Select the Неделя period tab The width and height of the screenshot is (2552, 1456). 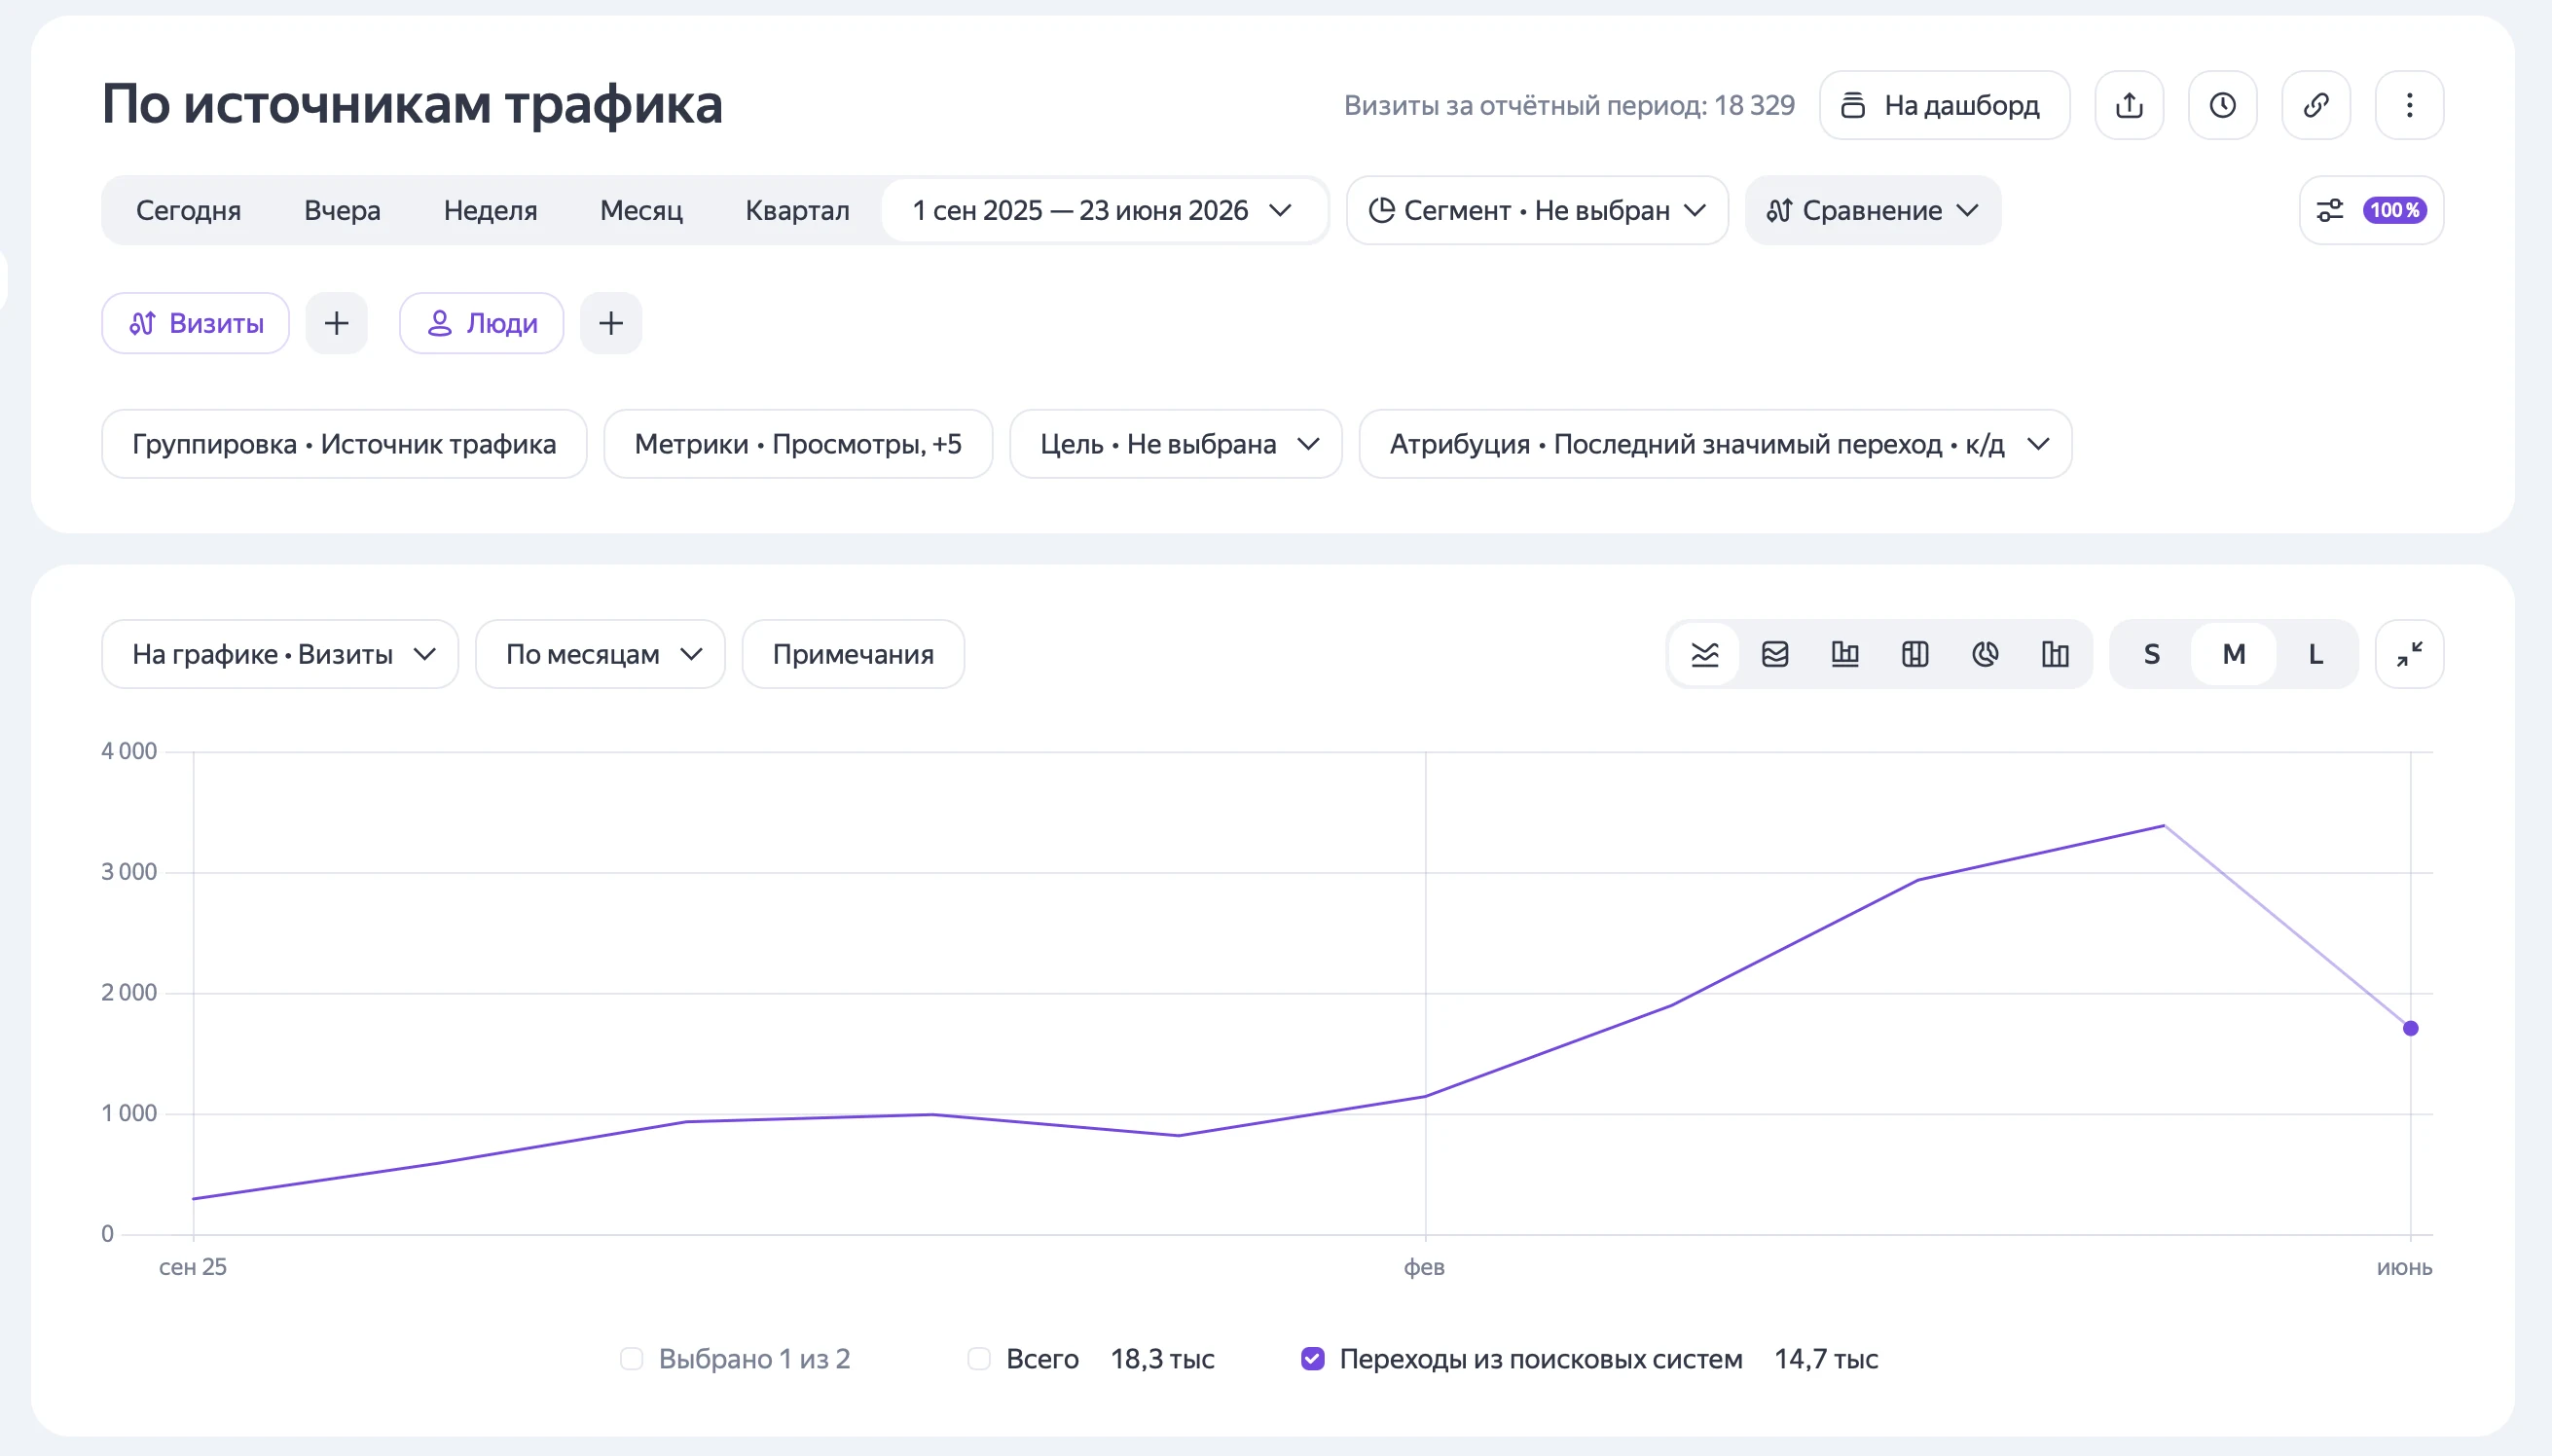[490, 210]
